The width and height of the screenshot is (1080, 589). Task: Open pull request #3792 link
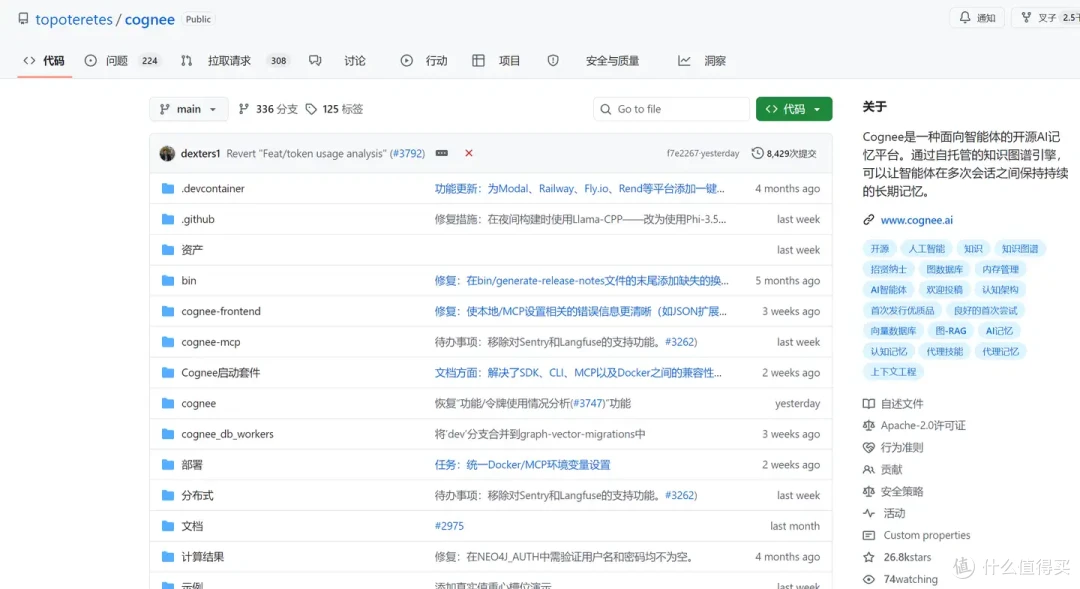tap(408, 154)
